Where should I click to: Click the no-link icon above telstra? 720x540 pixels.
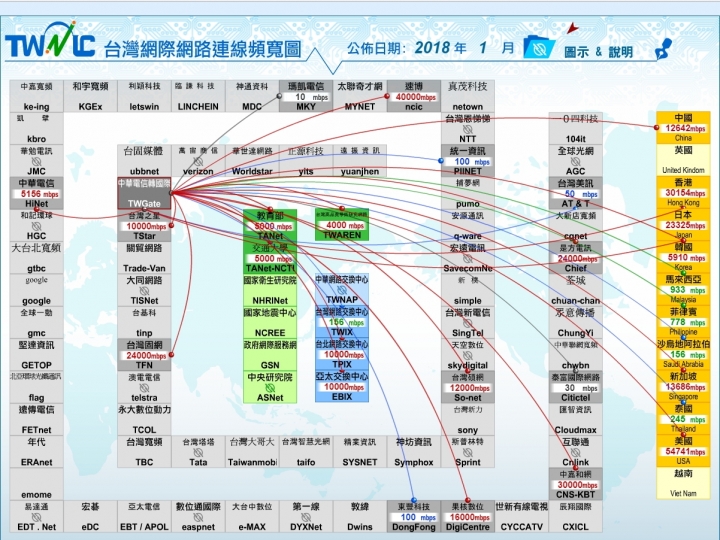tap(144, 388)
